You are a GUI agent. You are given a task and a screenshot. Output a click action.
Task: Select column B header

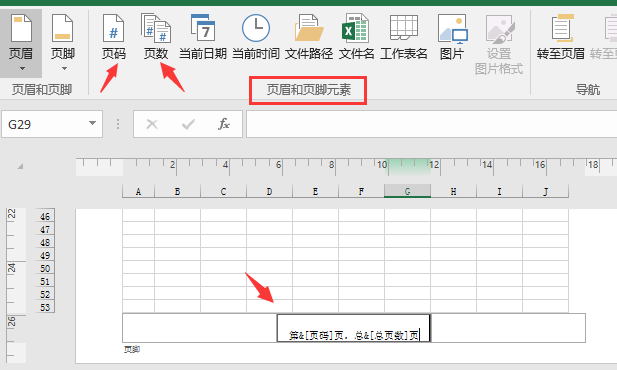click(177, 191)
